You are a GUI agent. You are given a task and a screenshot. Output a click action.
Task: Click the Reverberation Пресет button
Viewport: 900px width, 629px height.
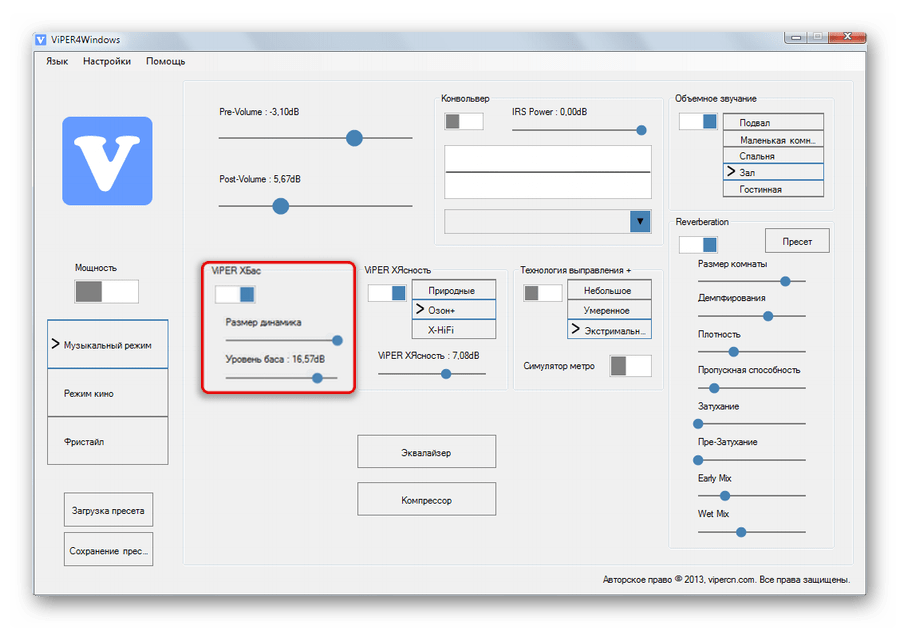[x=797, y=241]
